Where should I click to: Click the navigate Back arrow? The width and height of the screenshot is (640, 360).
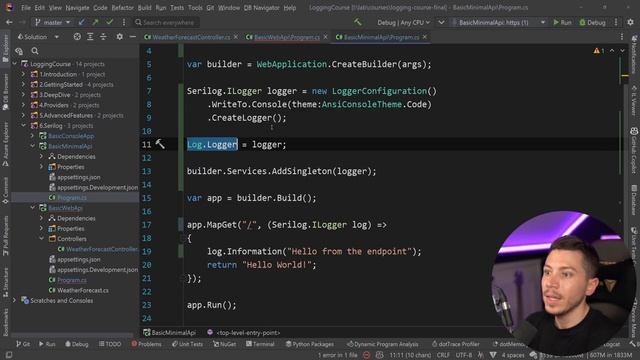click(x=9, y=22)
